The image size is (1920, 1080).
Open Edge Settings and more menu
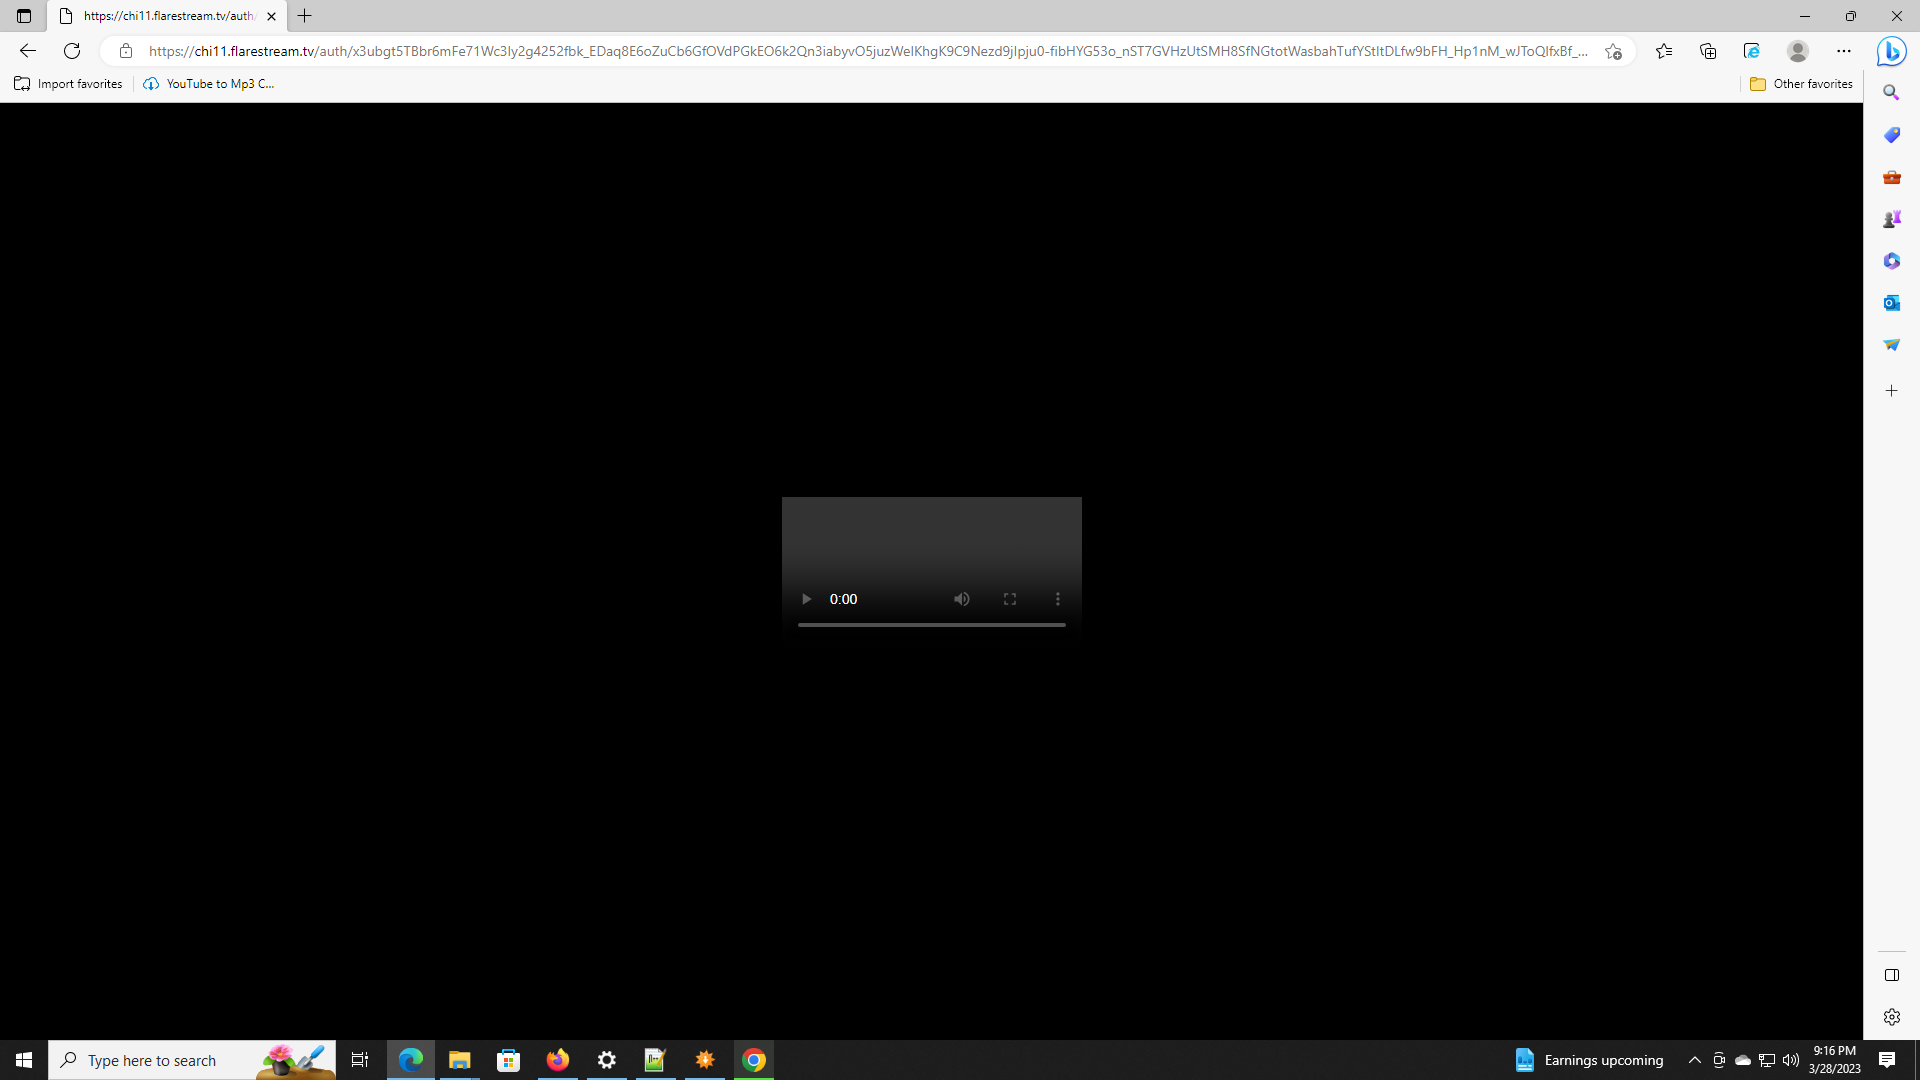[x=1844, y=51]
